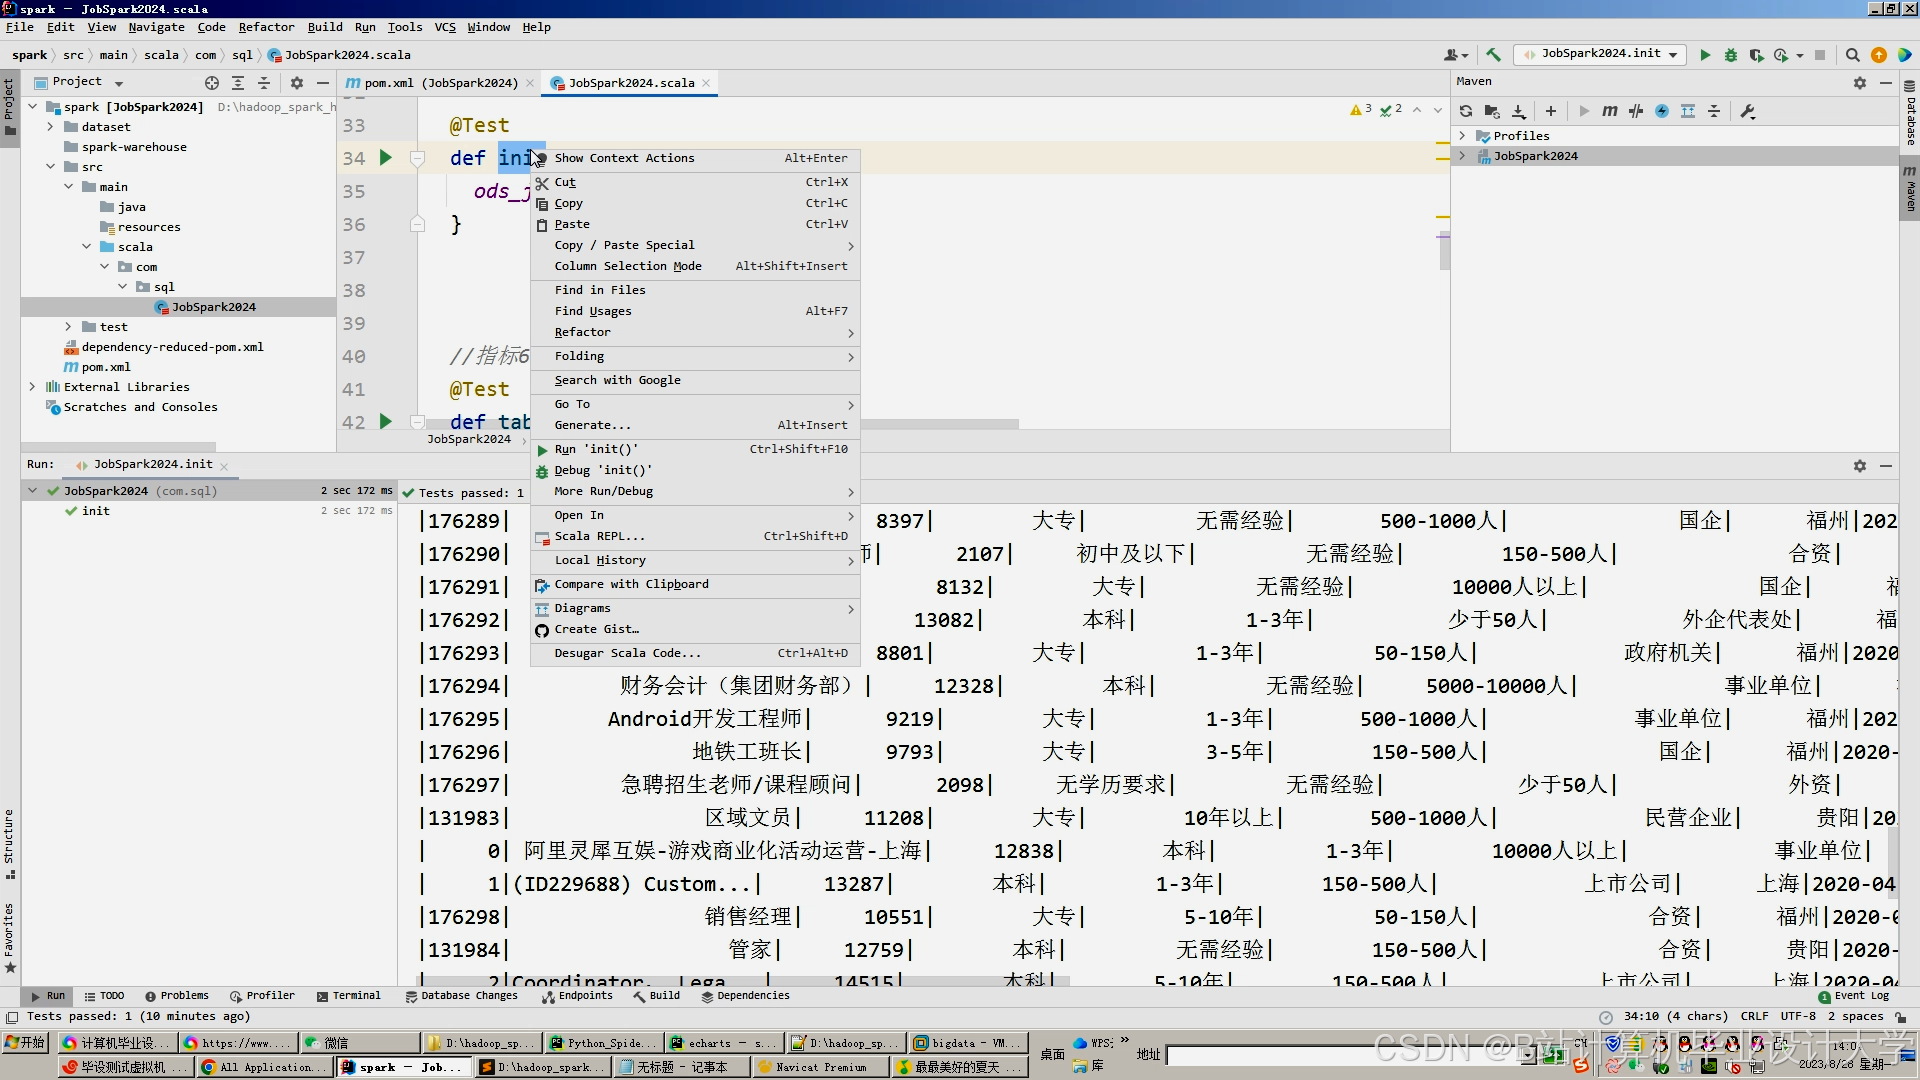Select Find Usages in context menu
Image resolution: width=1920 pixels, height=1080 pixels.
[x=593, y=311]
